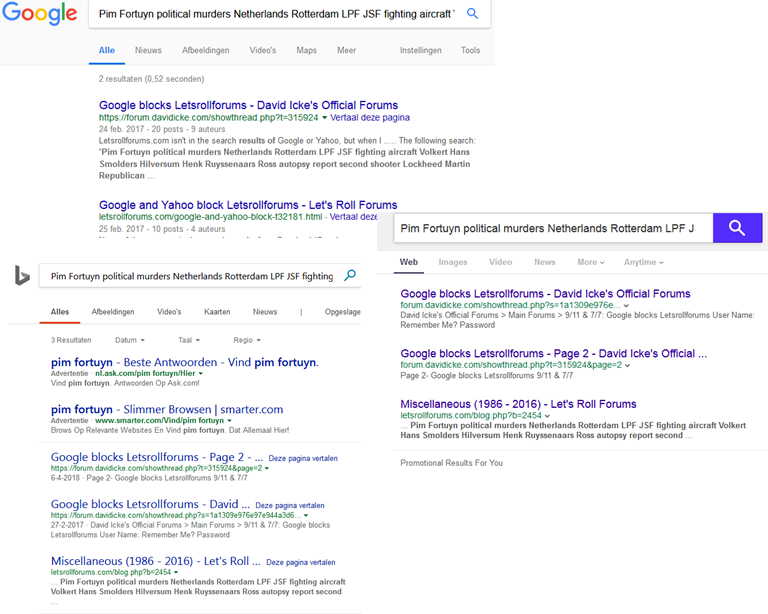Select Bing's Alles tab
The height and width of the screenshot is (614, 768).
(60, 312)
